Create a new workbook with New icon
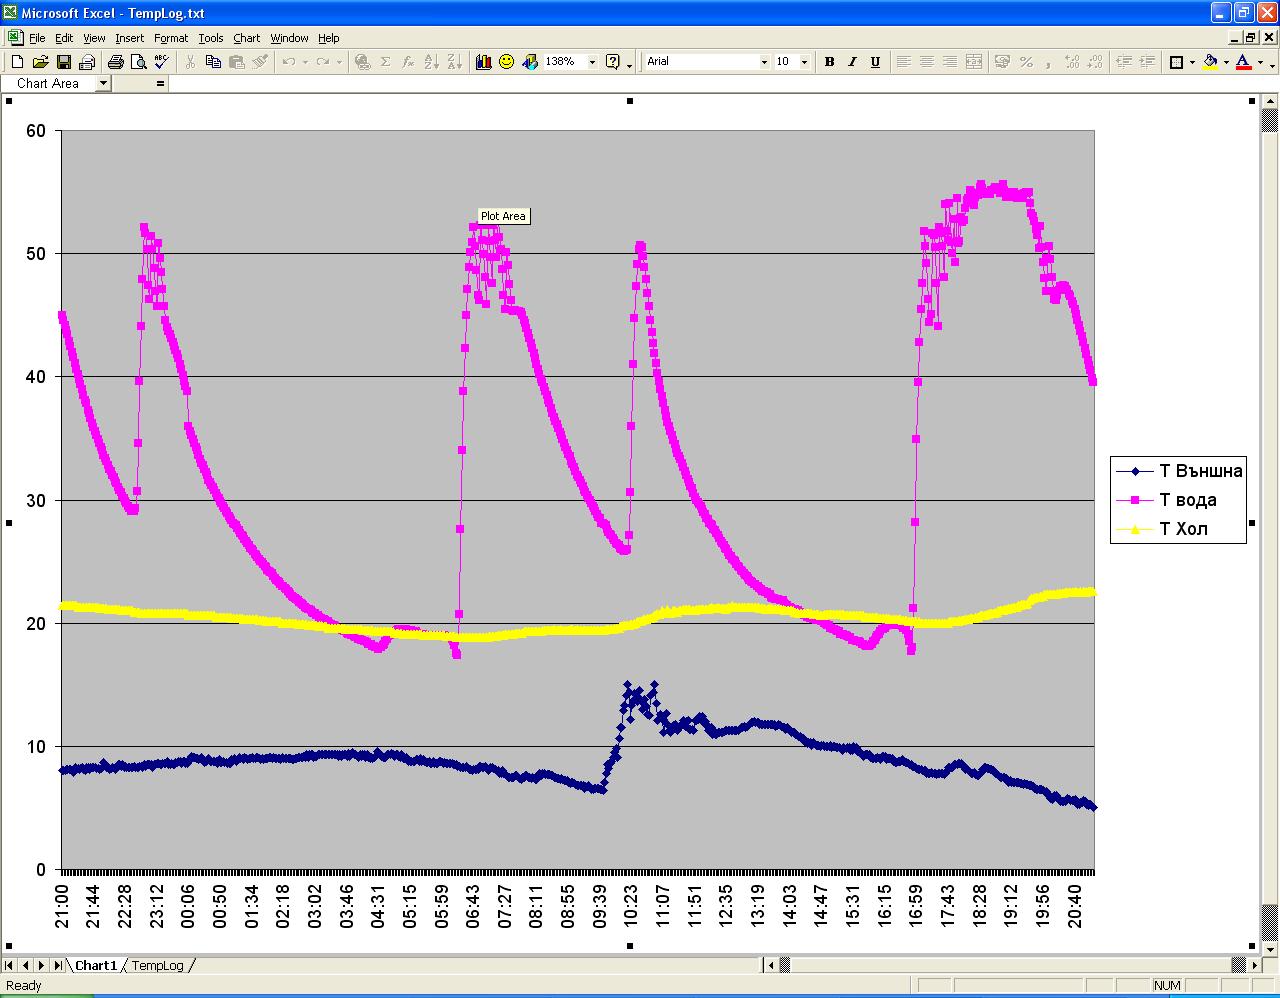 17,62
